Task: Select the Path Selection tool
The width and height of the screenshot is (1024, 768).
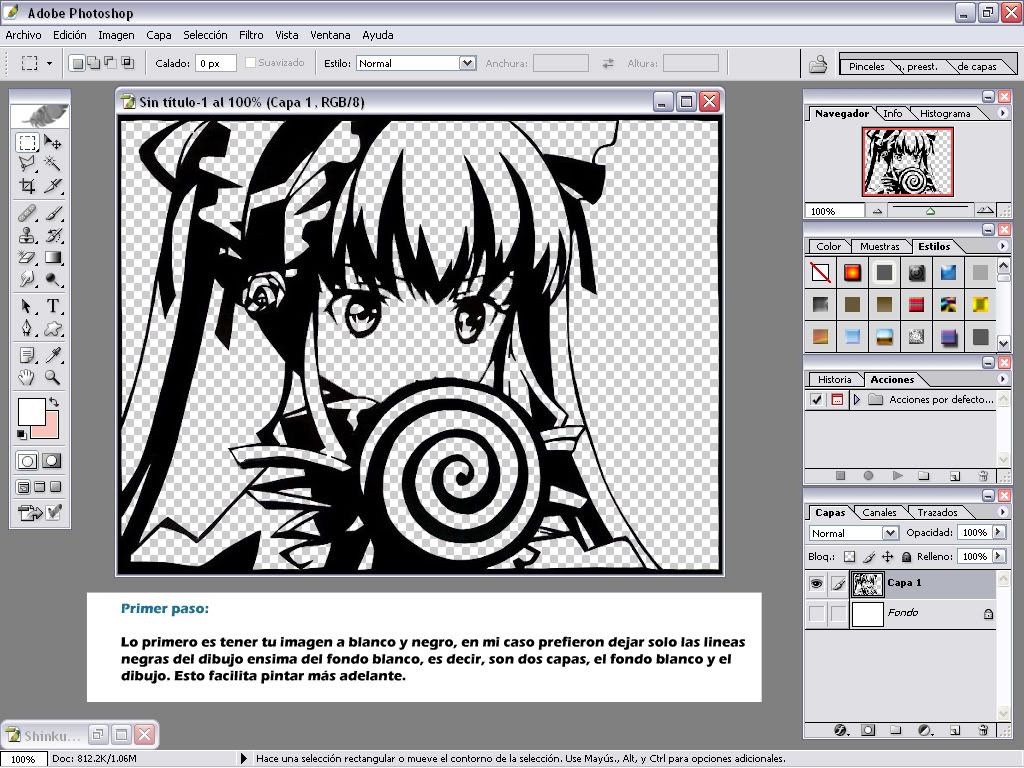Action: (27, 306)
